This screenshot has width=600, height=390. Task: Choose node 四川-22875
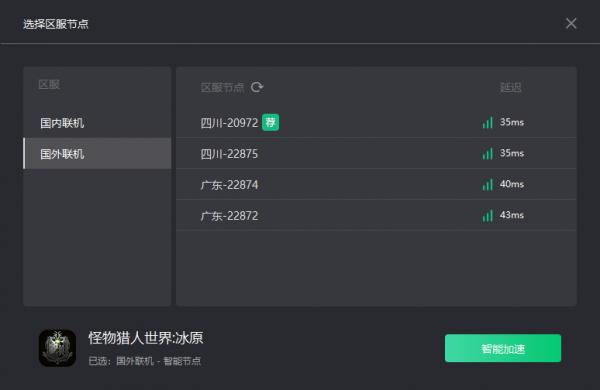click(376, 153)
